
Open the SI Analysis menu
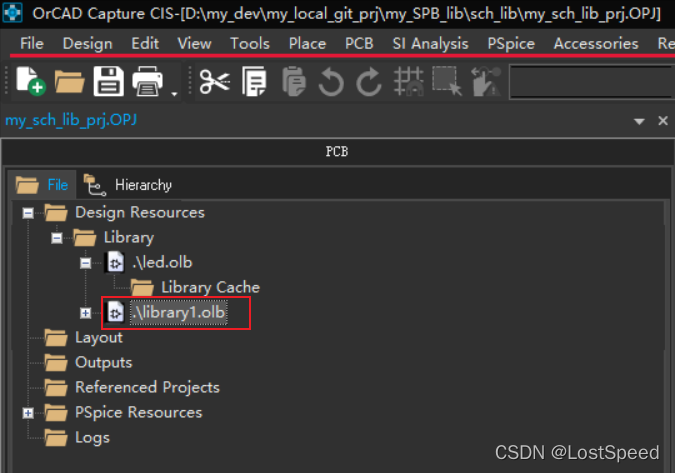pos(430,43)
